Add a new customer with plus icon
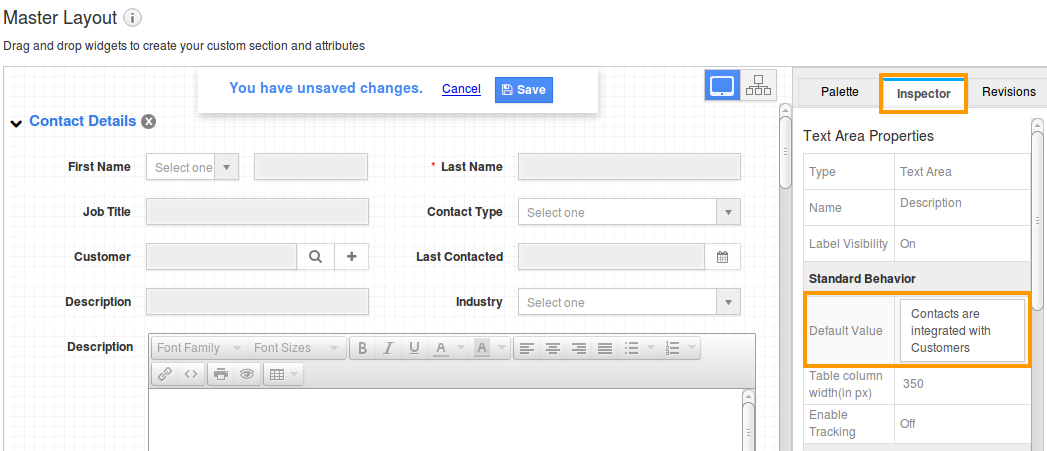Screen dimensions: 1047x451 (x=351, y=257)
